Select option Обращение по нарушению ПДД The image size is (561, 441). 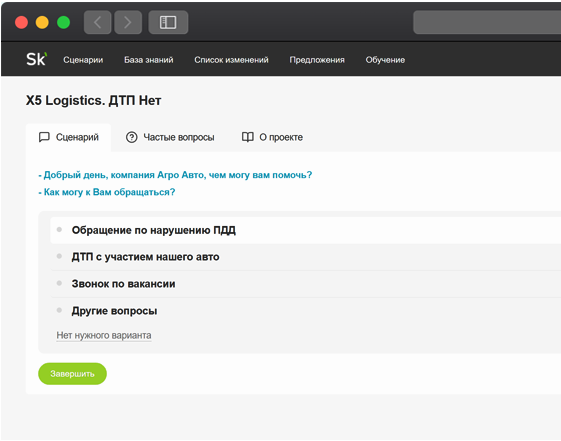(x=306, y=230)
